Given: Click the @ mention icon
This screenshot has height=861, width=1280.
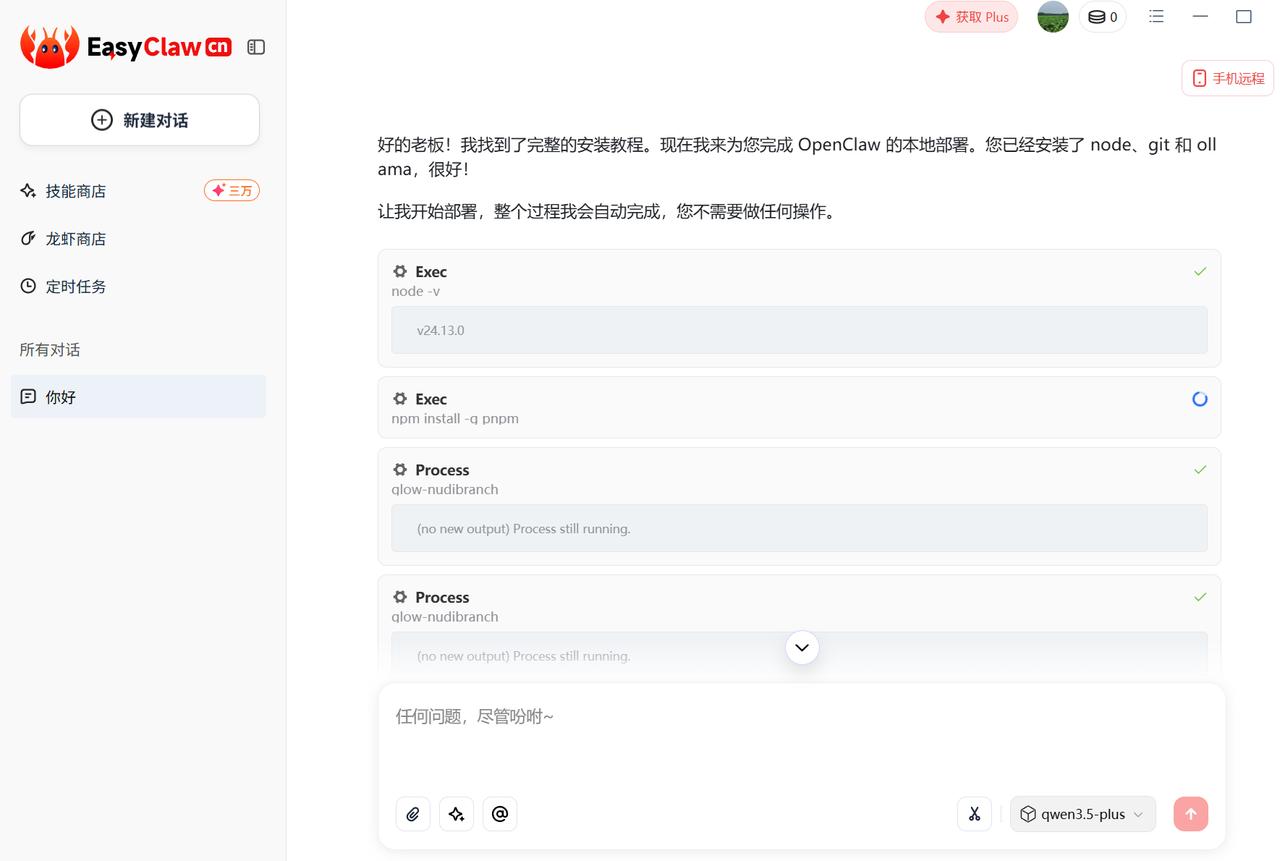Looking at the screenshot, I should coord(500,814).
